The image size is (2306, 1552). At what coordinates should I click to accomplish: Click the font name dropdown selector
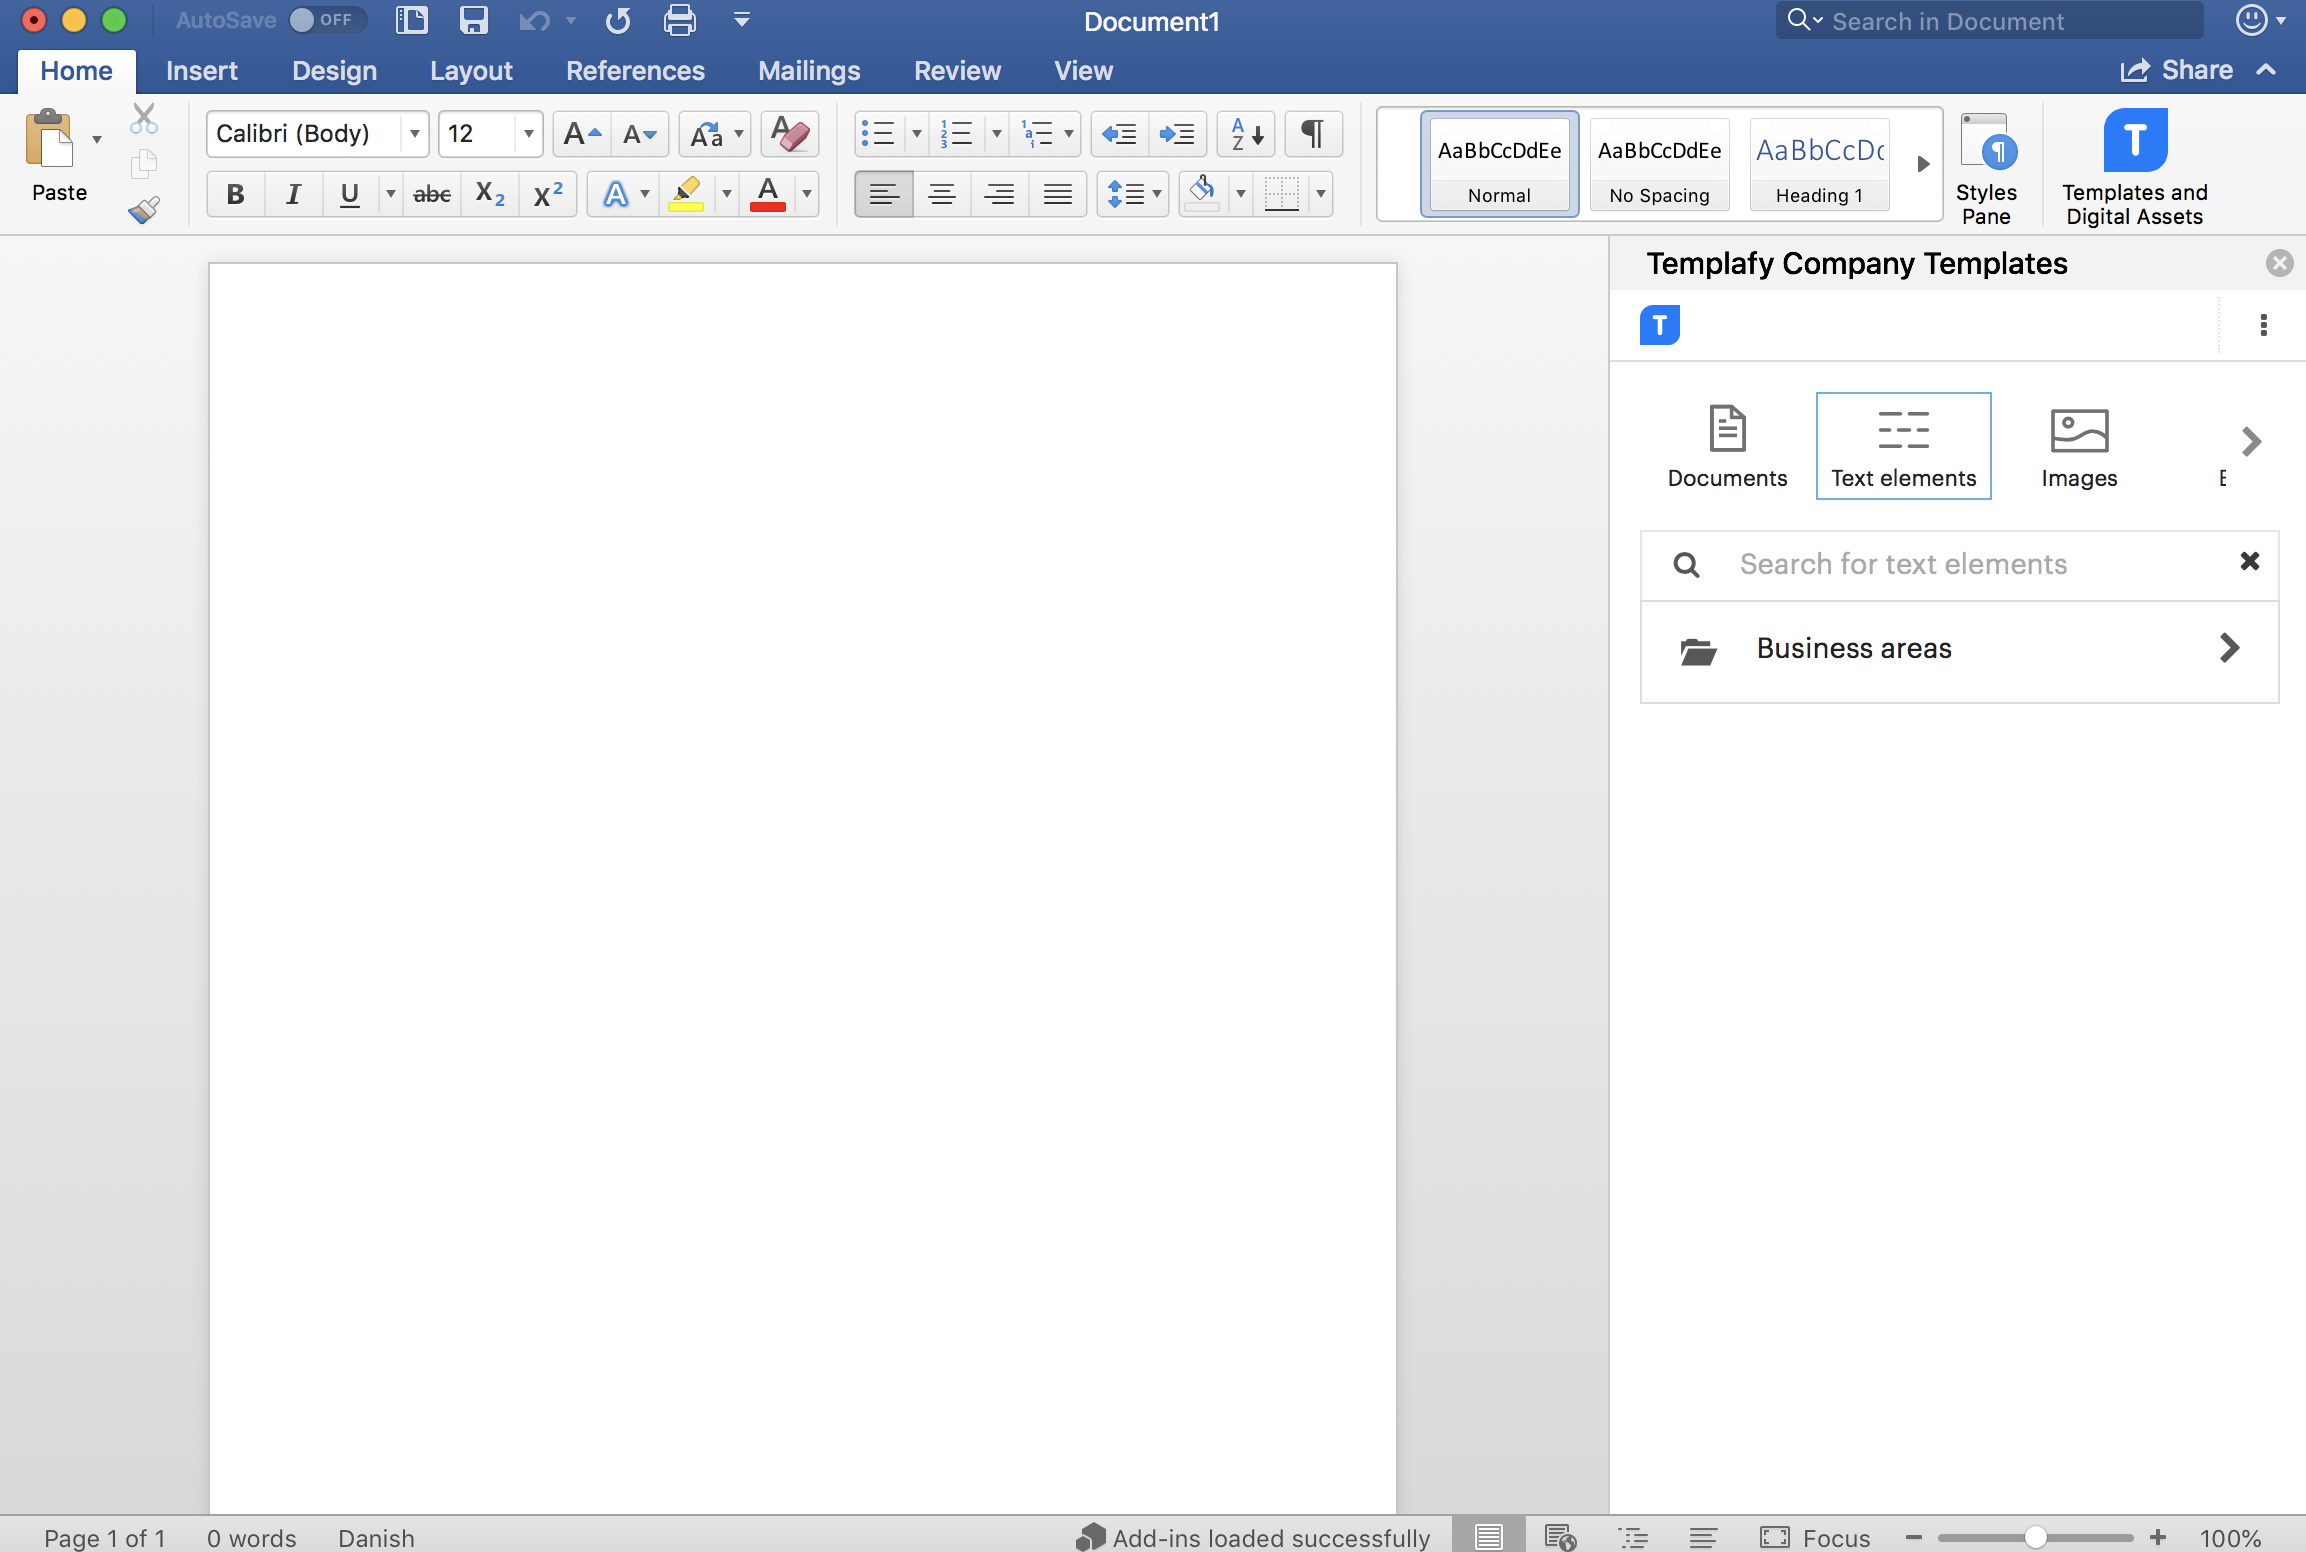pos(312,132)
